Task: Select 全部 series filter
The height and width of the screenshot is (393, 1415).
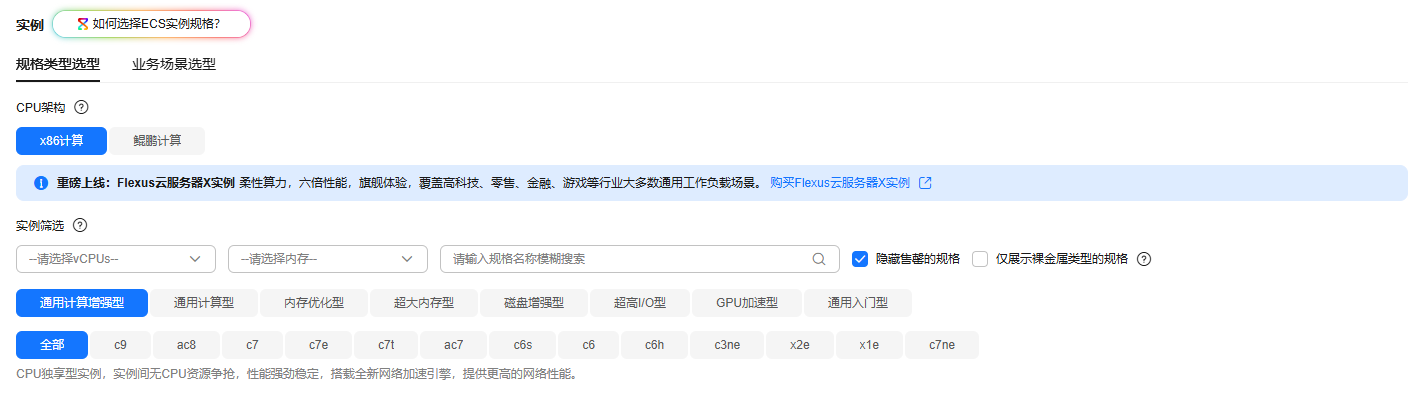Action: point(52,345)
